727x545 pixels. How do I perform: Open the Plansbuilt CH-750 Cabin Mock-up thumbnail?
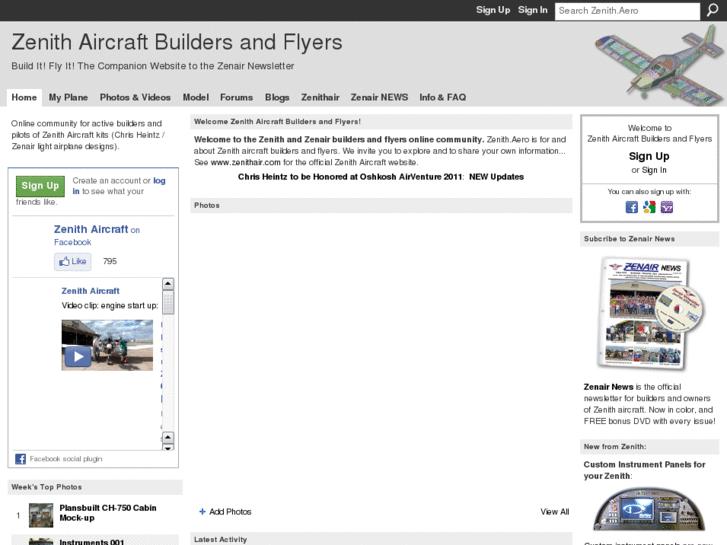click(41, 515)
